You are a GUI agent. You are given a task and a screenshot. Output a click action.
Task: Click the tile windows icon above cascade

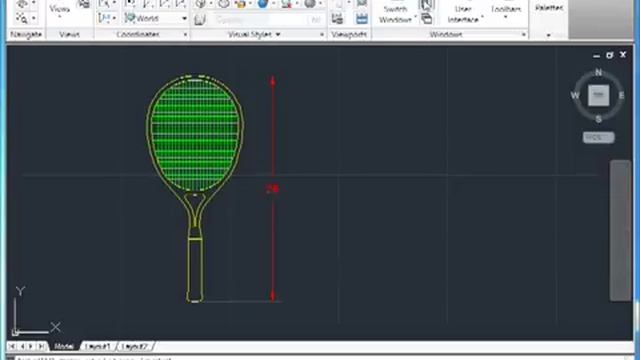[x=427, y=5]
